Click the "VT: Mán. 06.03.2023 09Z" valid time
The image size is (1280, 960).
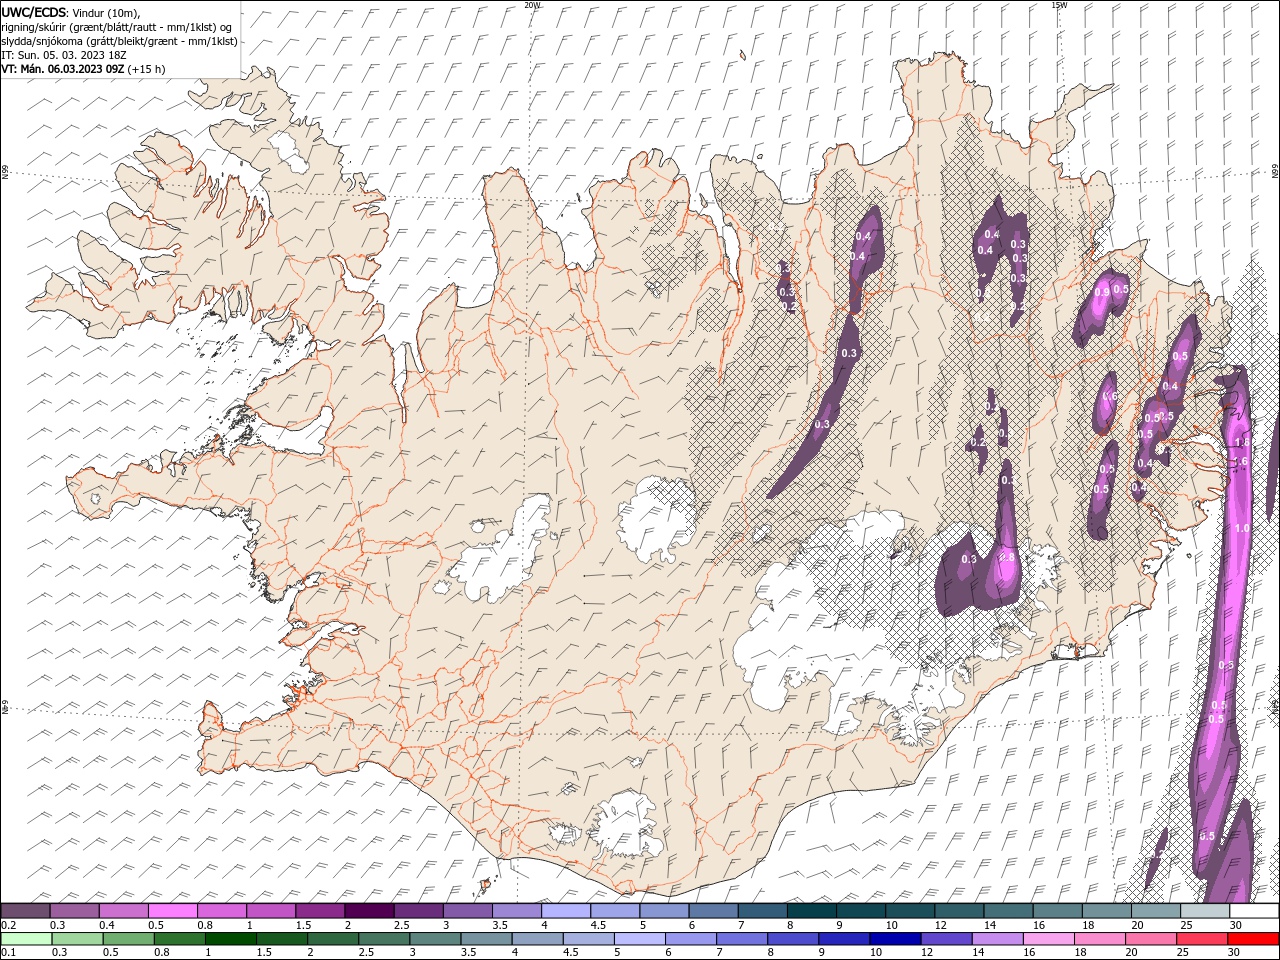(63, 69)
